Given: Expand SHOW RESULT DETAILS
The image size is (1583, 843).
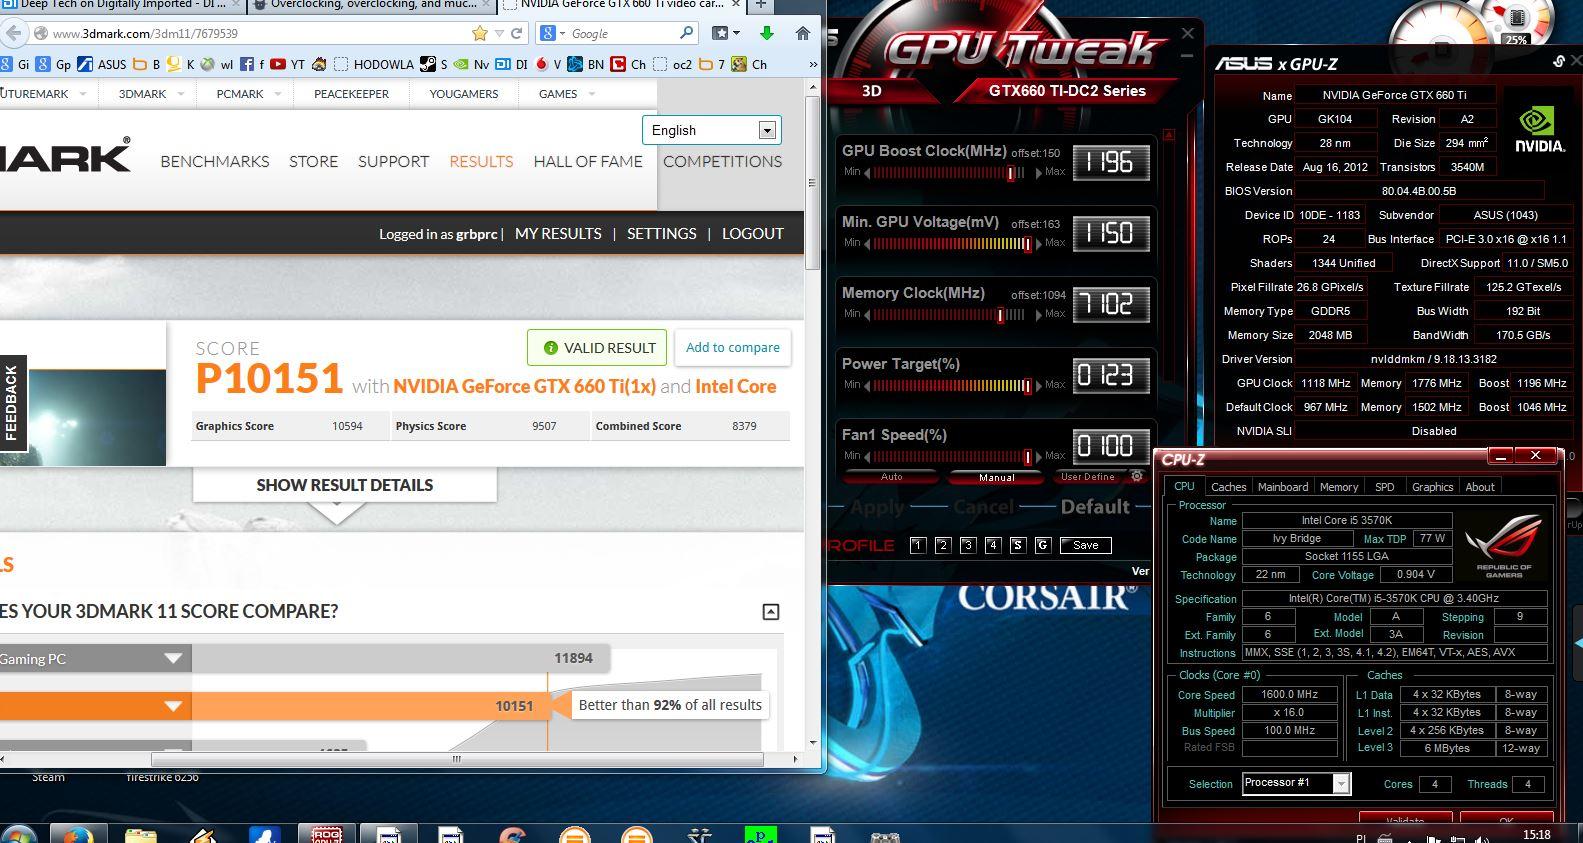Looking at the screenshot, I should (x=345, y=485).
